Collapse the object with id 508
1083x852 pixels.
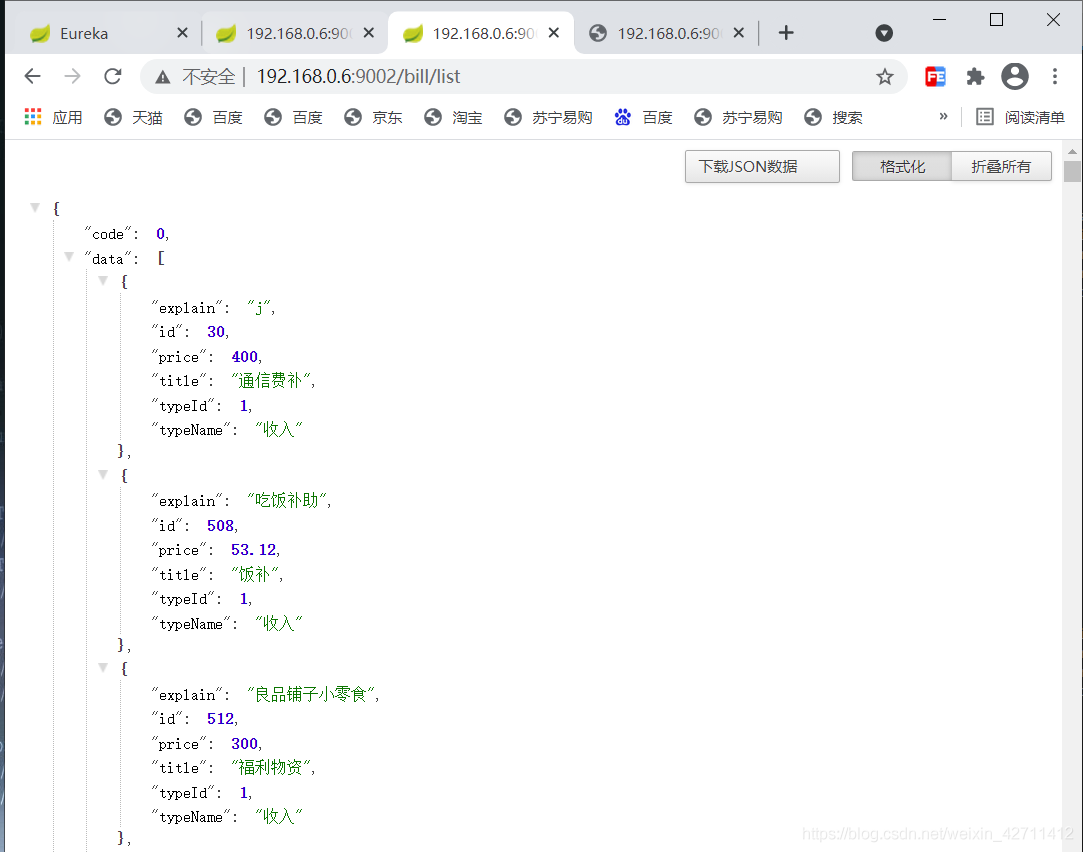103,475
